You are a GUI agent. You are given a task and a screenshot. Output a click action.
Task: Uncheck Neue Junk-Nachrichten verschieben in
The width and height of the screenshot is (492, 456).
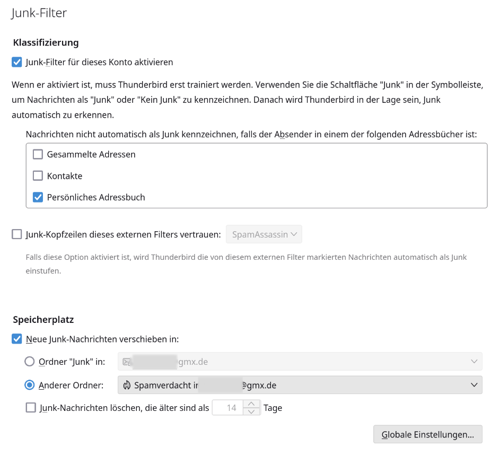(17, 339)
